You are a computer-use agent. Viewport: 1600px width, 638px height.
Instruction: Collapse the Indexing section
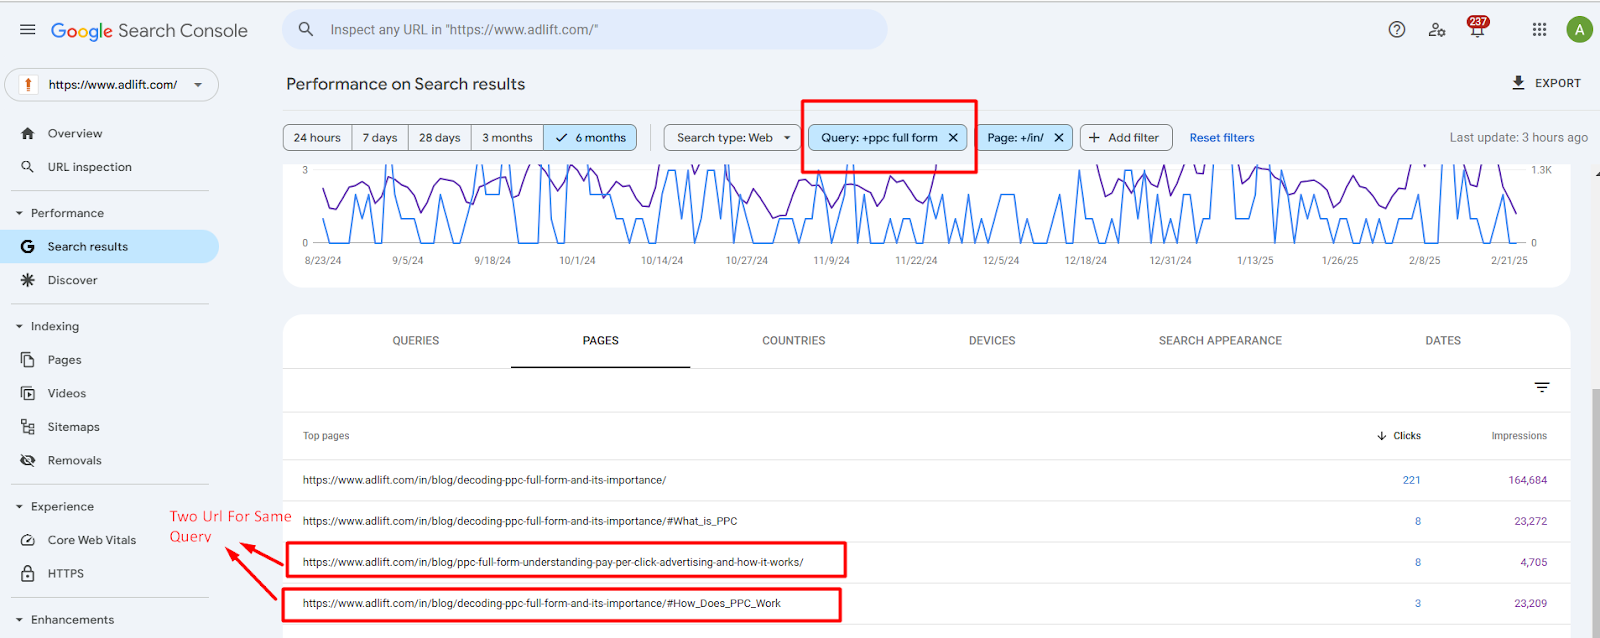pos(19,326)
